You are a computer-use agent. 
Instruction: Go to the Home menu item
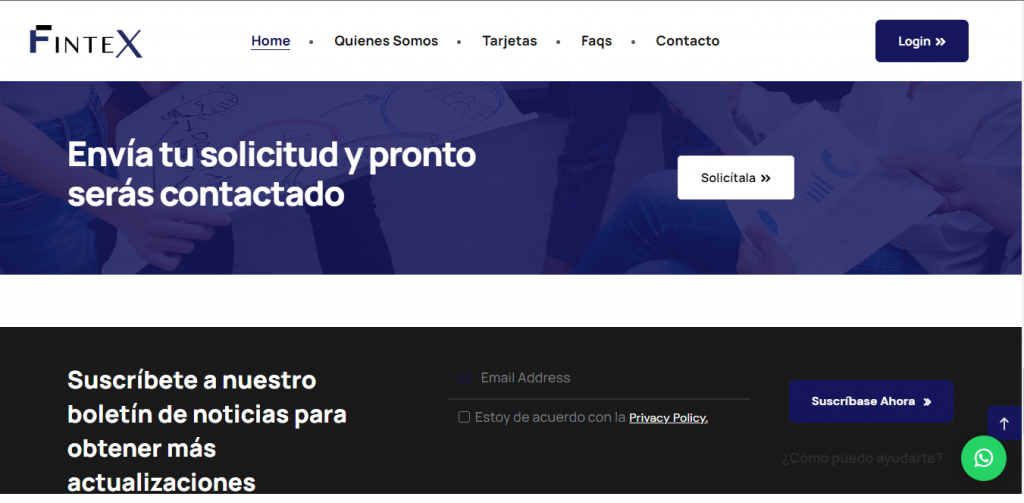pos(270,41)
